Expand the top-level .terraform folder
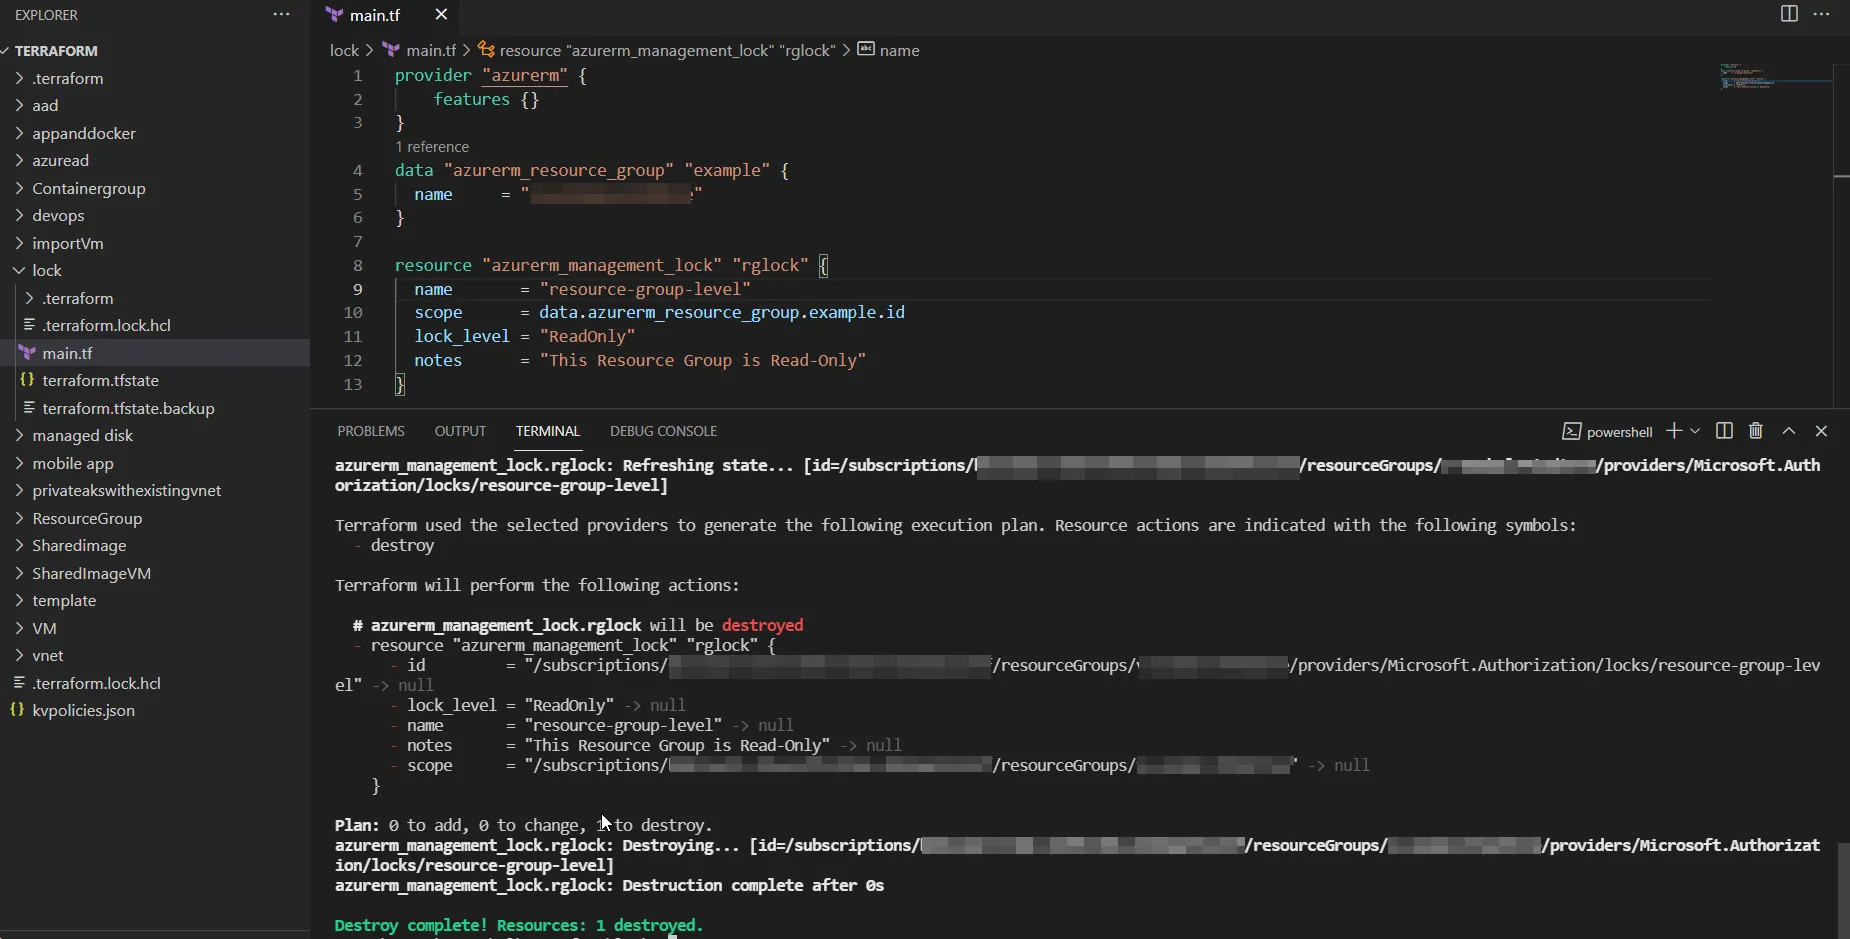1850x939 pixels. pyautogui.click(x=67, y=78)
